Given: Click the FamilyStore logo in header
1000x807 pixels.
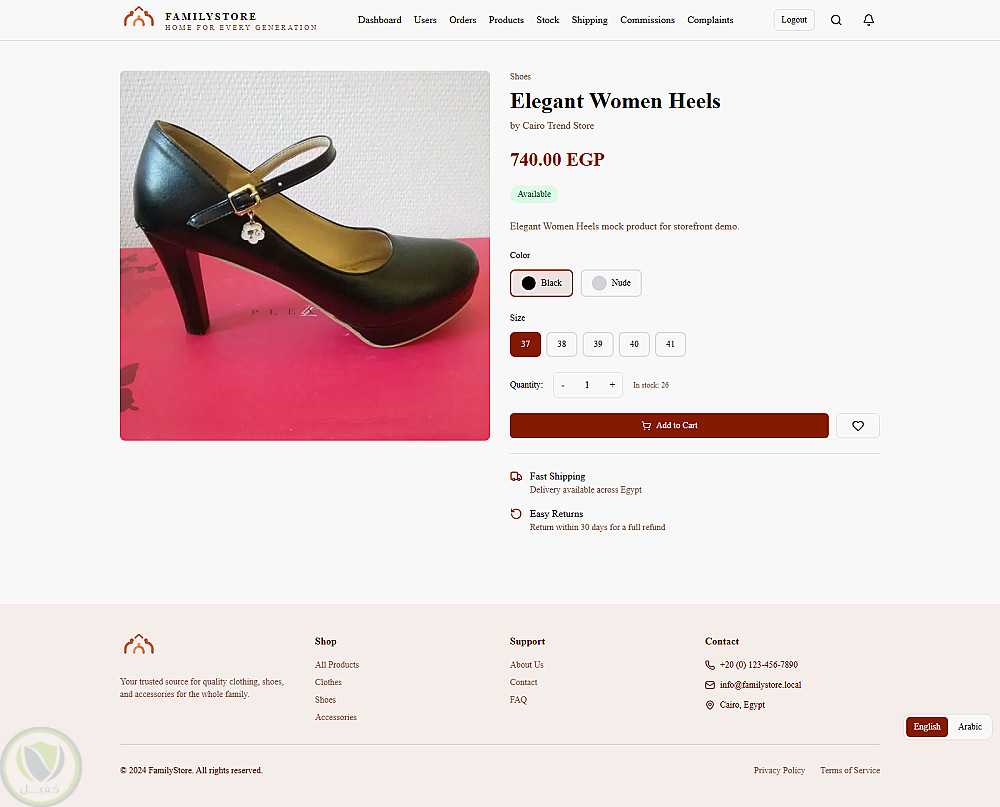Looking at the screenshot, I should pyautogui.click(x=220, y=19).
